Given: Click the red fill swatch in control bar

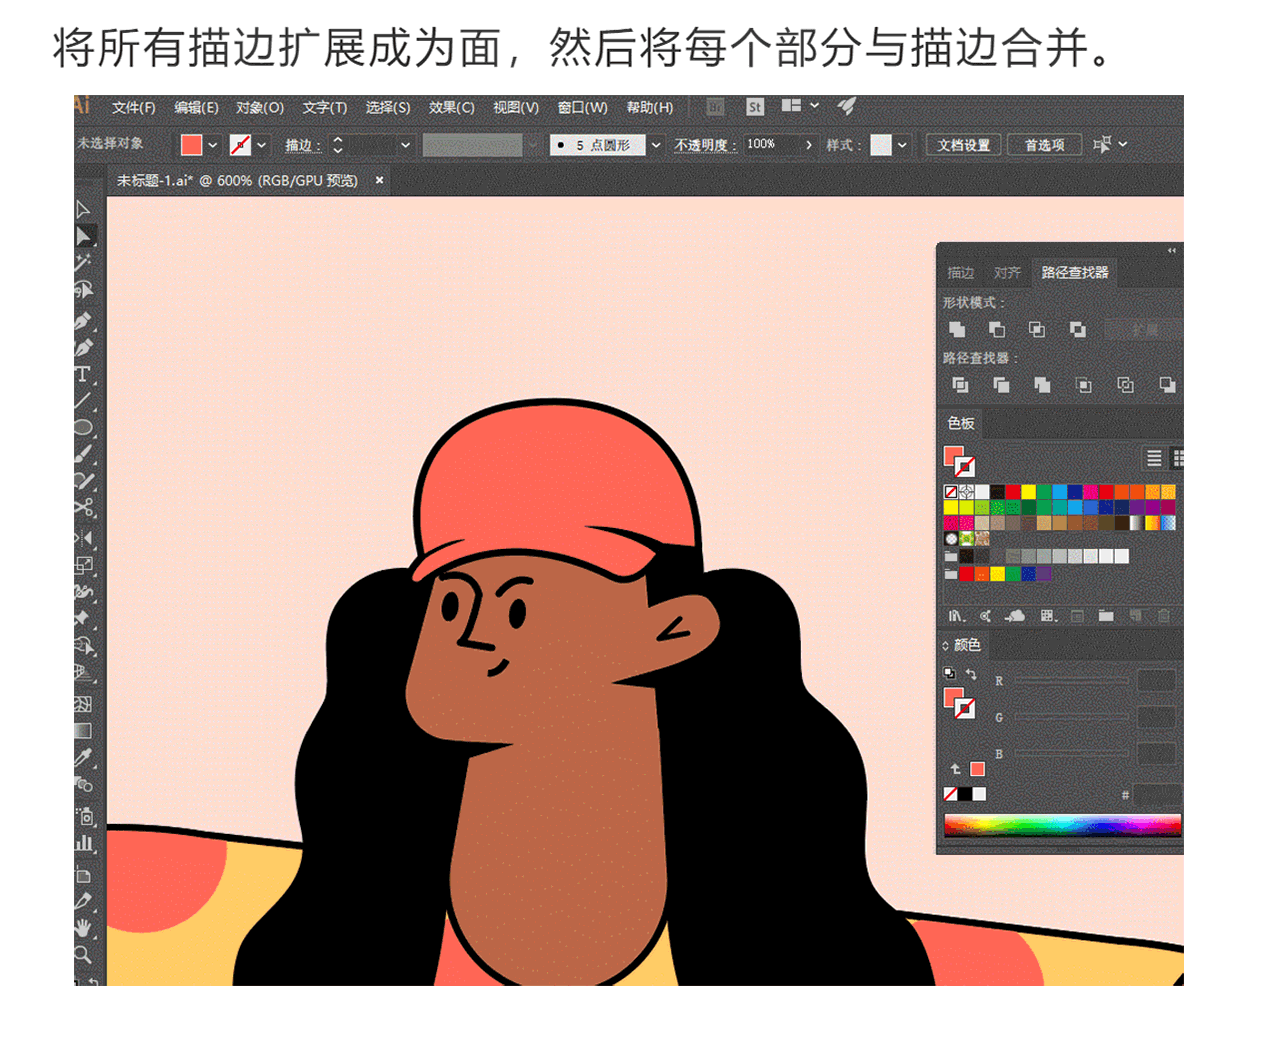Looking at the screenshot, I should pyautogui.click(x=191, y=145).
